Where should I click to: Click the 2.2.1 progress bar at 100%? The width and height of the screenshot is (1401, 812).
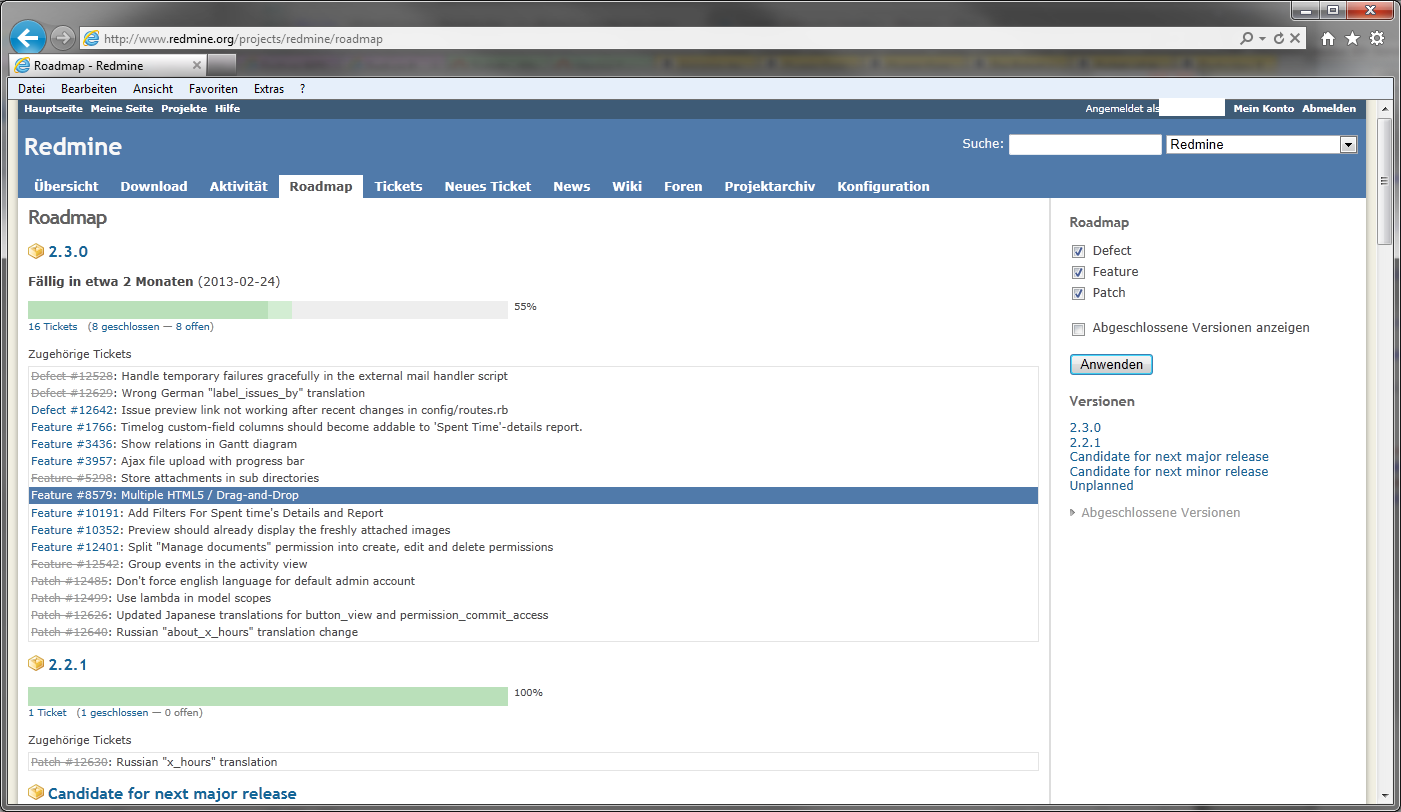point(268,696)
